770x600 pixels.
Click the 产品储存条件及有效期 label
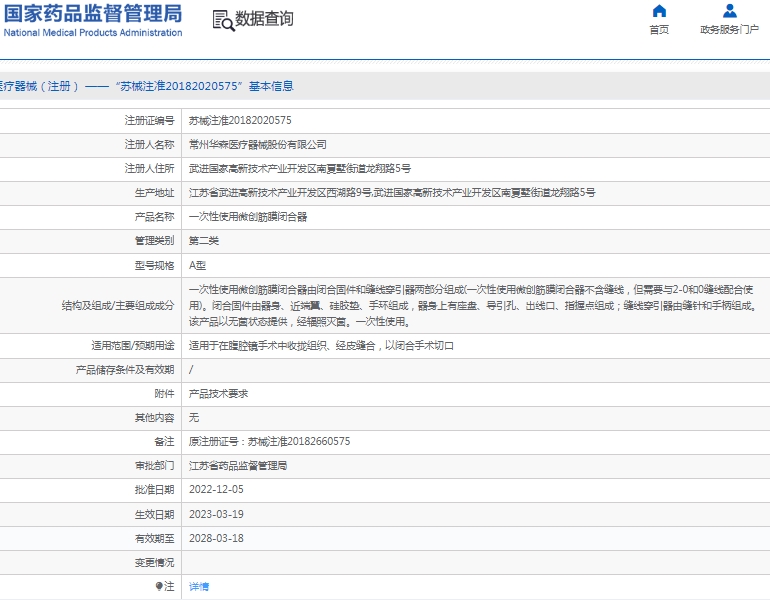(x=125, y=370)
